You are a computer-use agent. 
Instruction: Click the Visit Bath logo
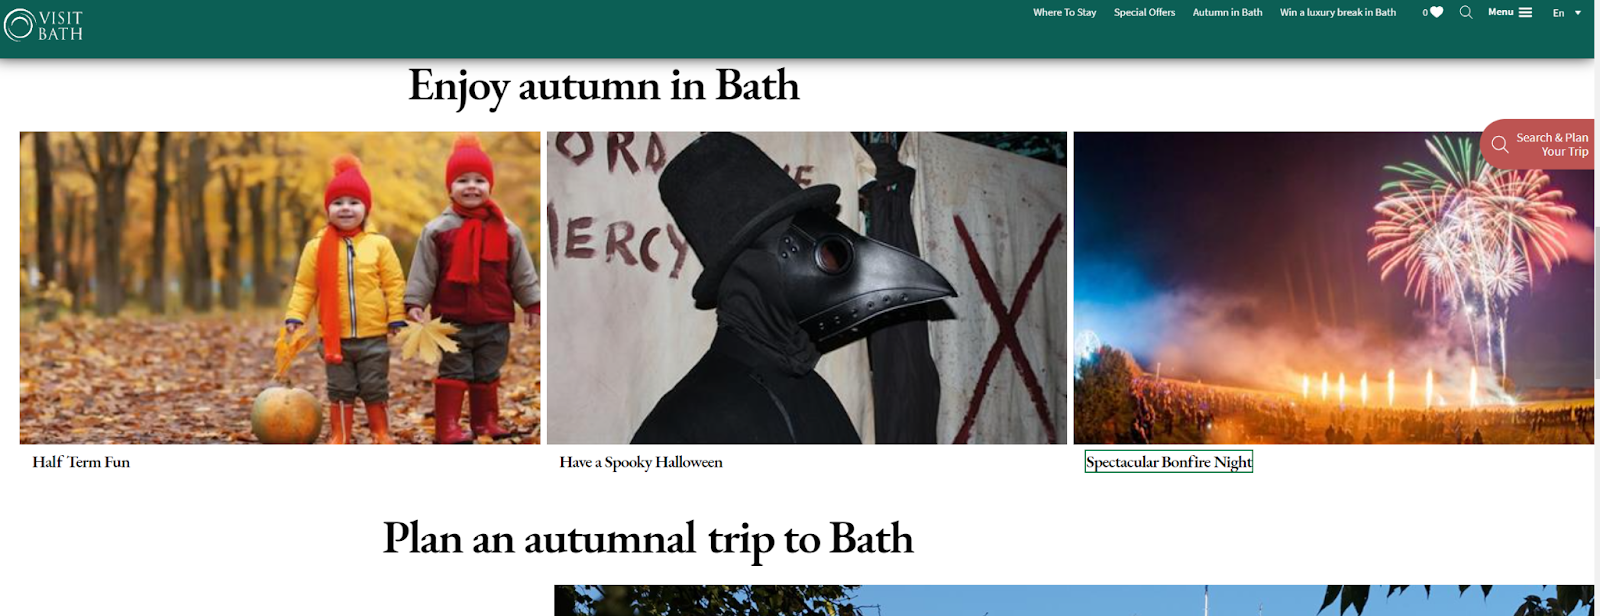click(x=43, y=25)
